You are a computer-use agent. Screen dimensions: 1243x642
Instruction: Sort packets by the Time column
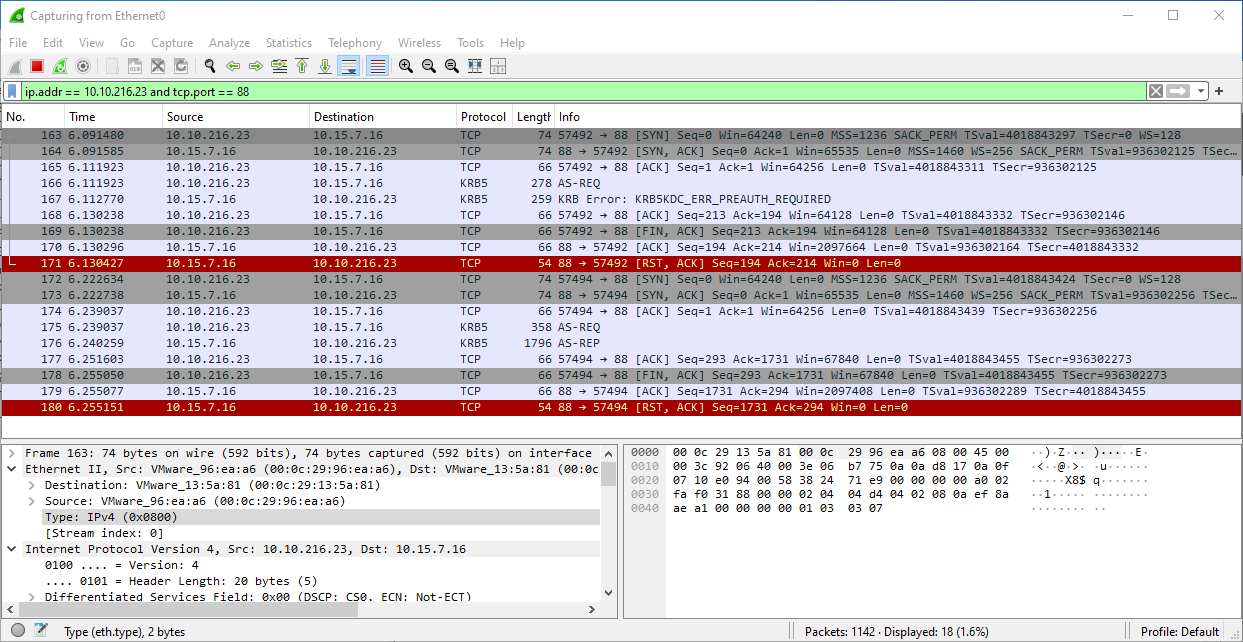click(x=112, y=117)
